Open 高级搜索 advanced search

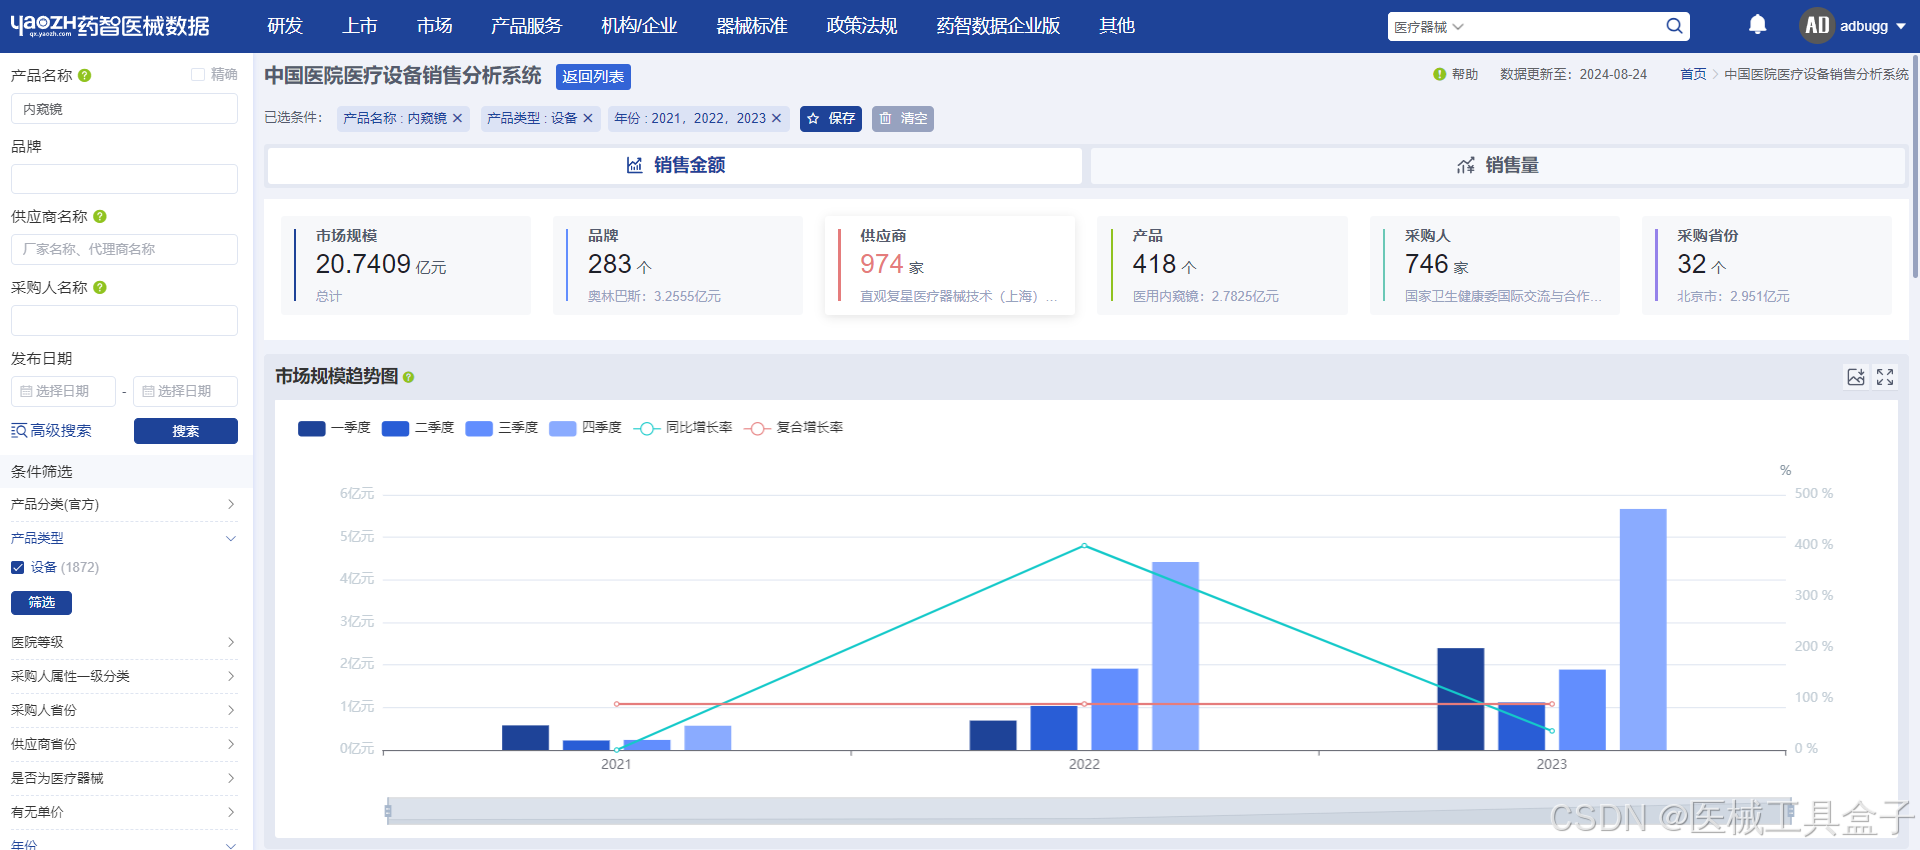click(51, 431)
